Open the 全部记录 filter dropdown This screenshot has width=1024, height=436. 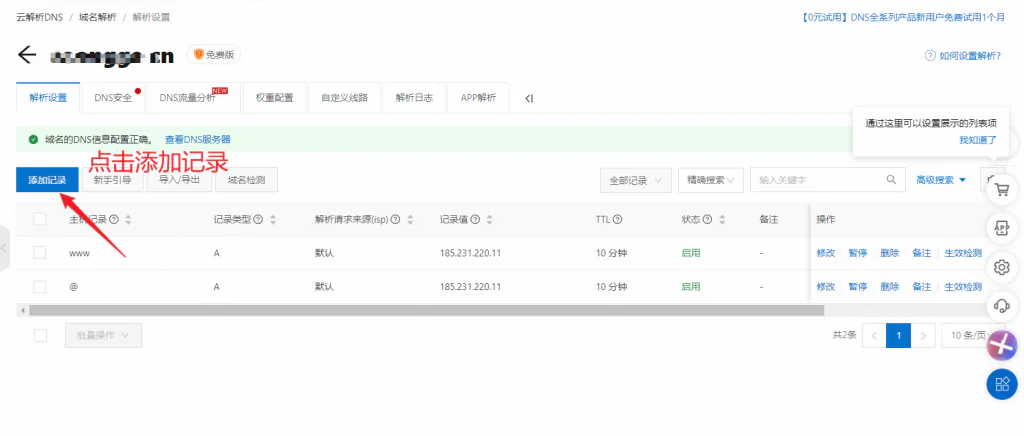point(635,180)
